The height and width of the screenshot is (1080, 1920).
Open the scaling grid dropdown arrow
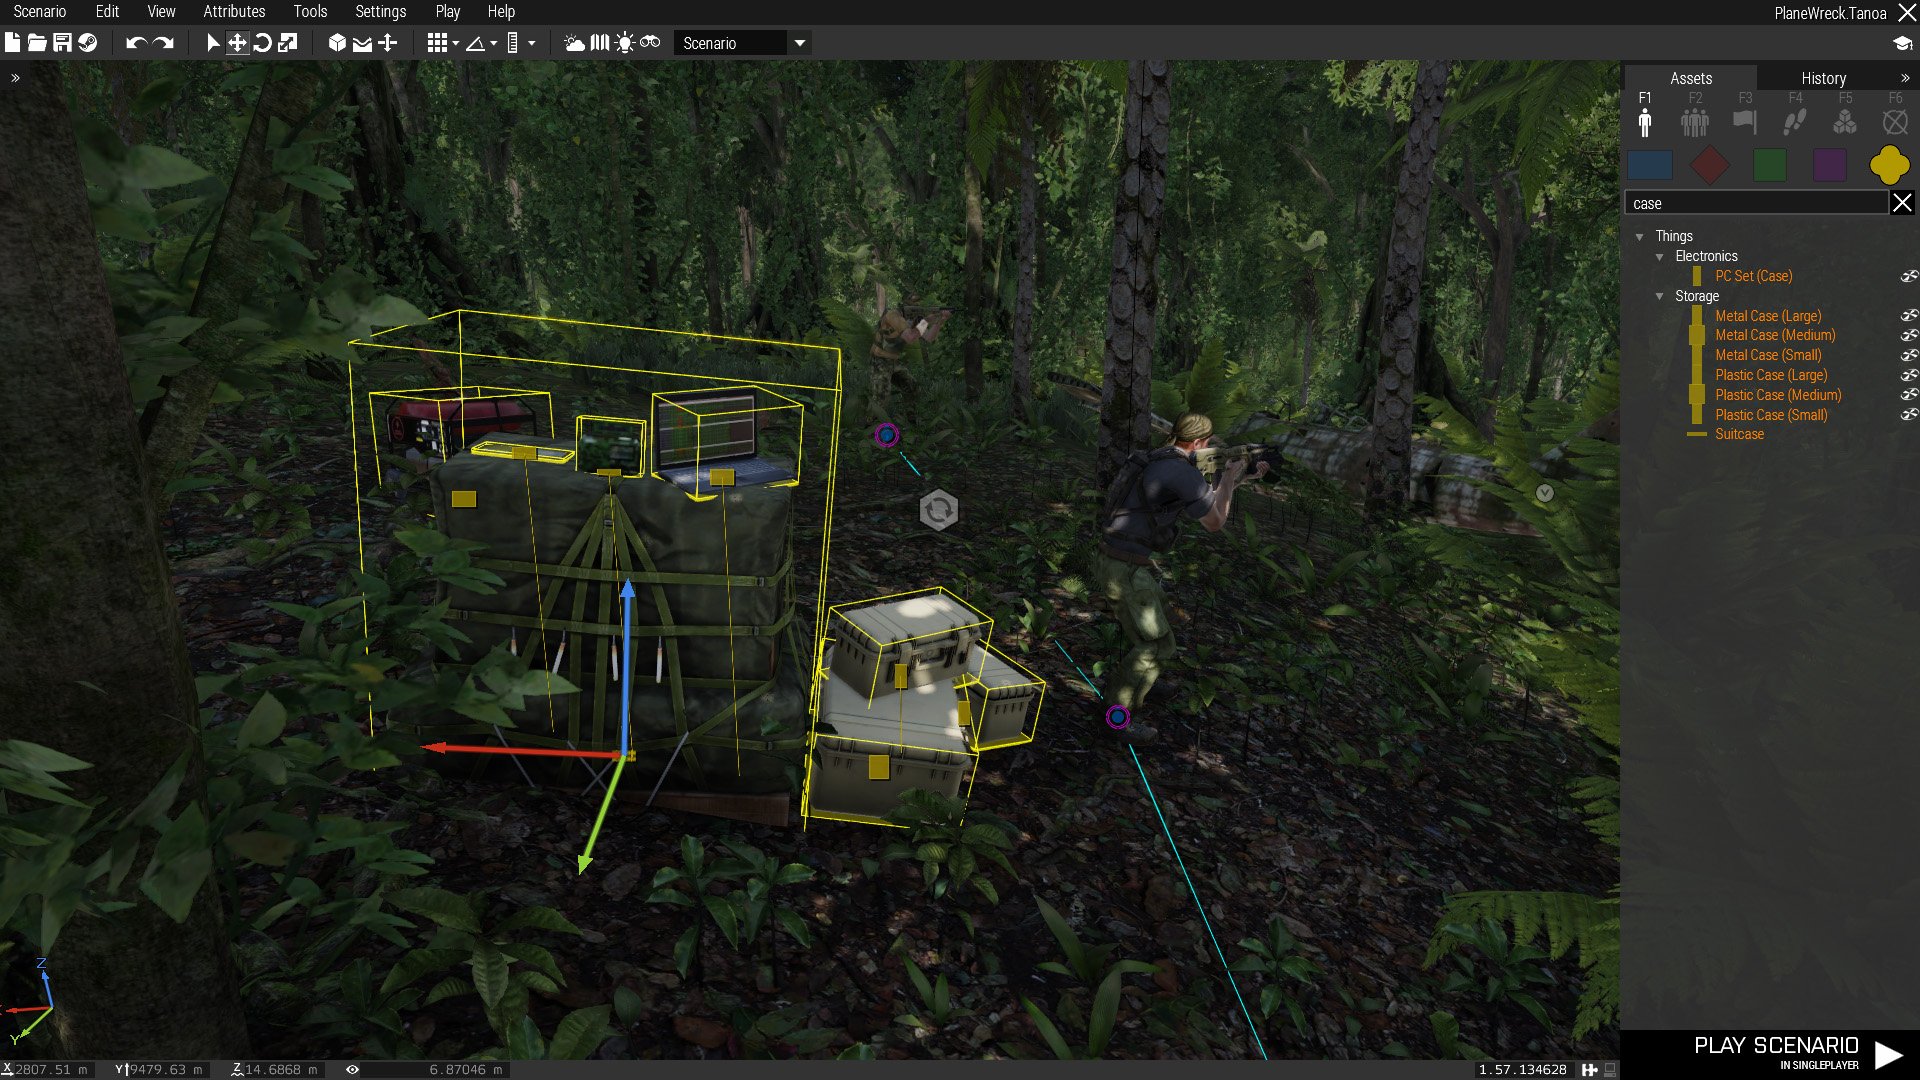pos(531,43)
